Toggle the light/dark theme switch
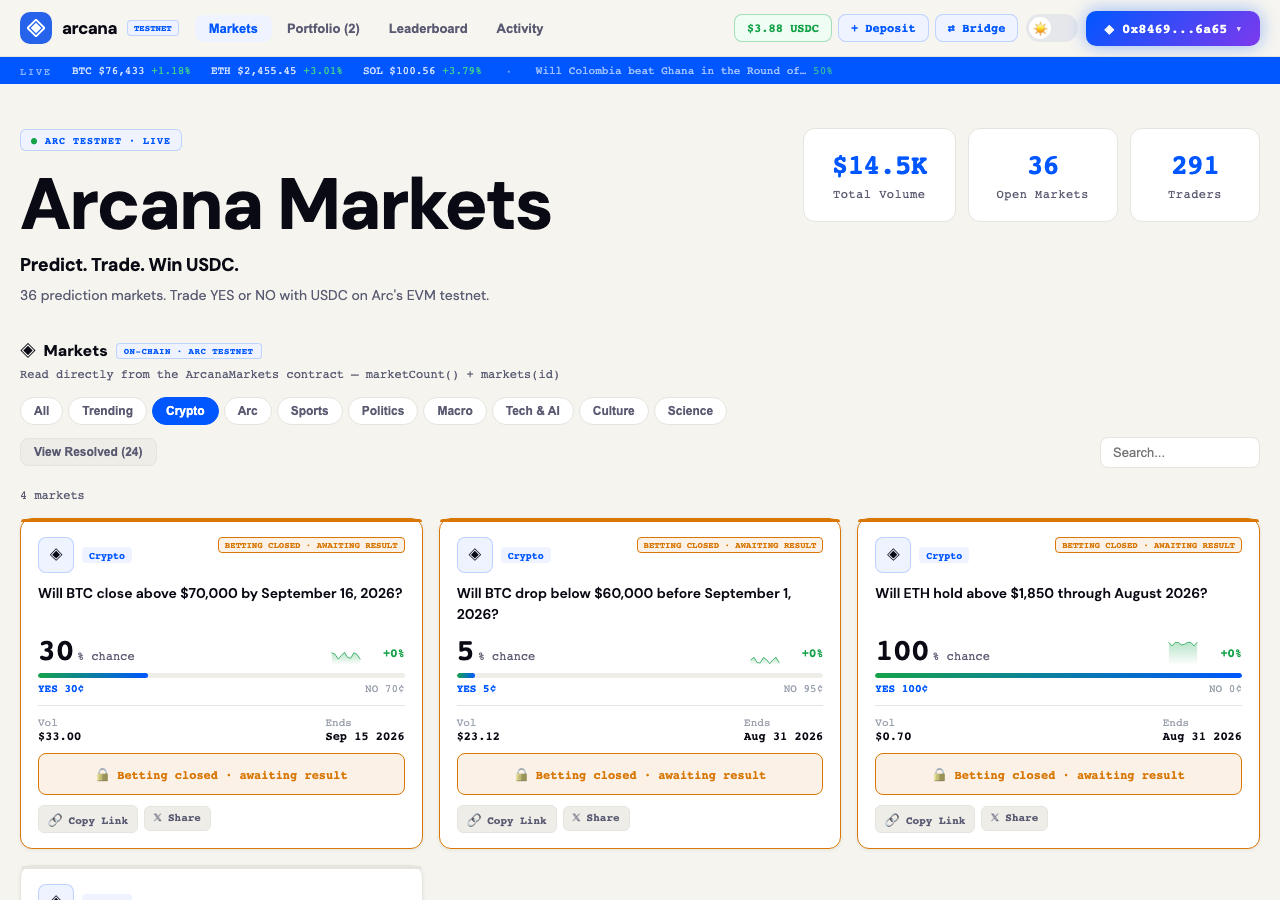 tap(1052, 28)
